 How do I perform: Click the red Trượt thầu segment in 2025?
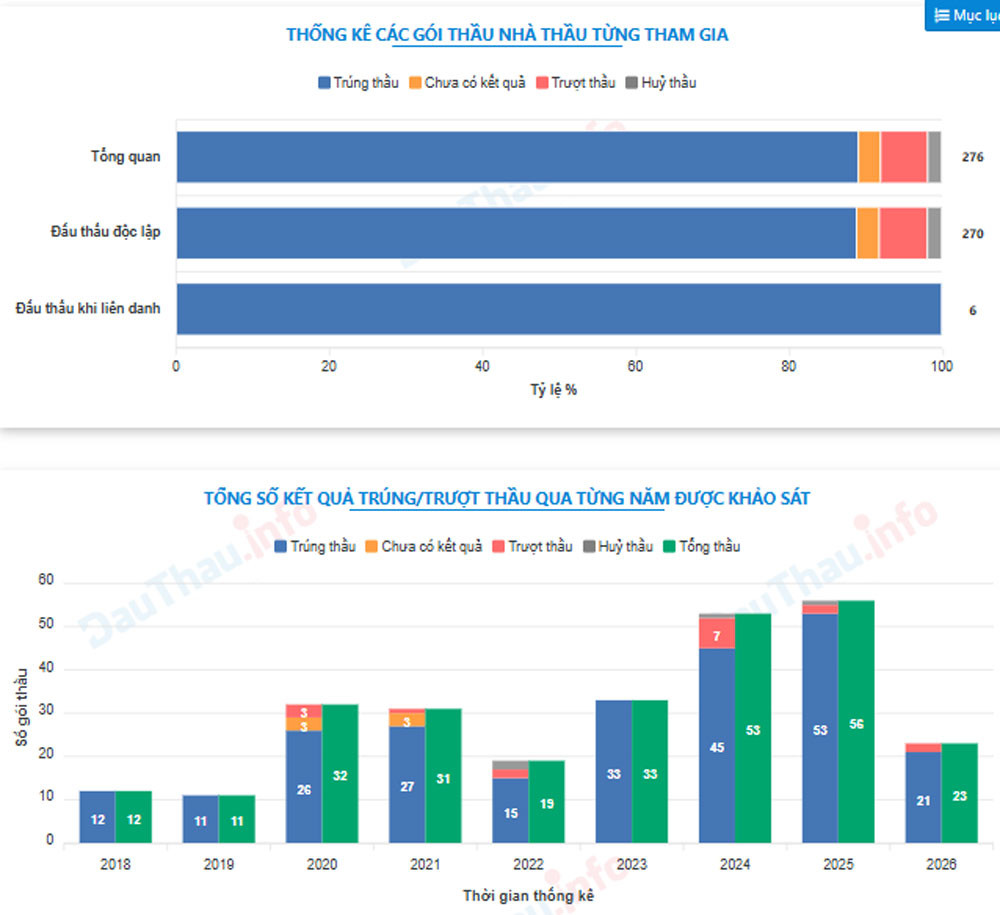[820, 610]
